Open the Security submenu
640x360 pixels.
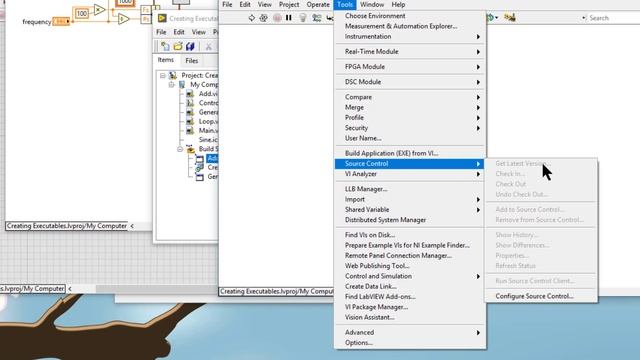[x=409, y=128]
